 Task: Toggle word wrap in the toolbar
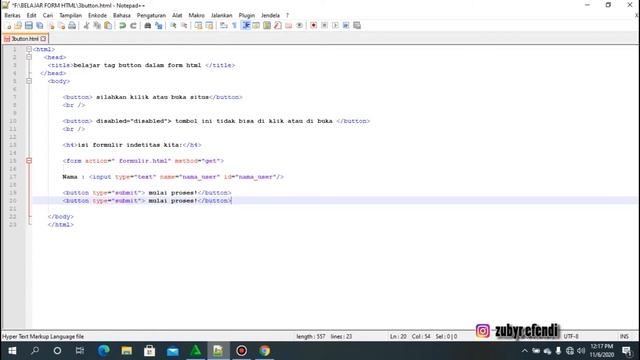[x=224, y=26]
